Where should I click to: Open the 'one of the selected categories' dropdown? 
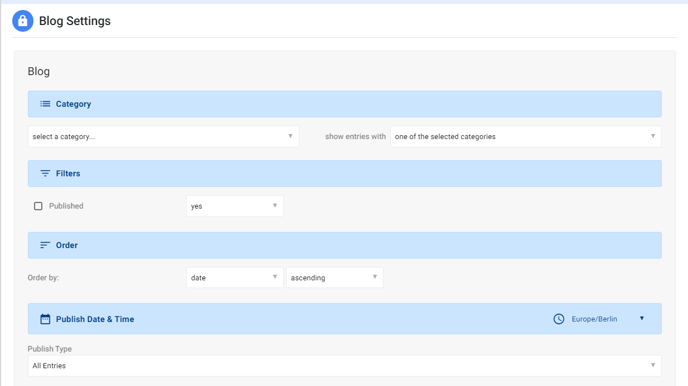click(526, 136)
